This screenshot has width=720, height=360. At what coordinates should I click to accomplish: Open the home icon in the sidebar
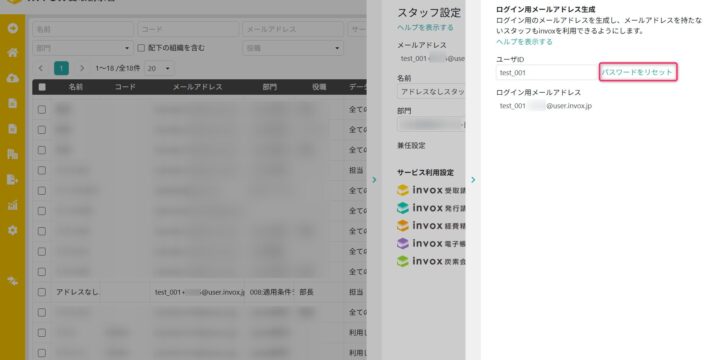(13, 53)
